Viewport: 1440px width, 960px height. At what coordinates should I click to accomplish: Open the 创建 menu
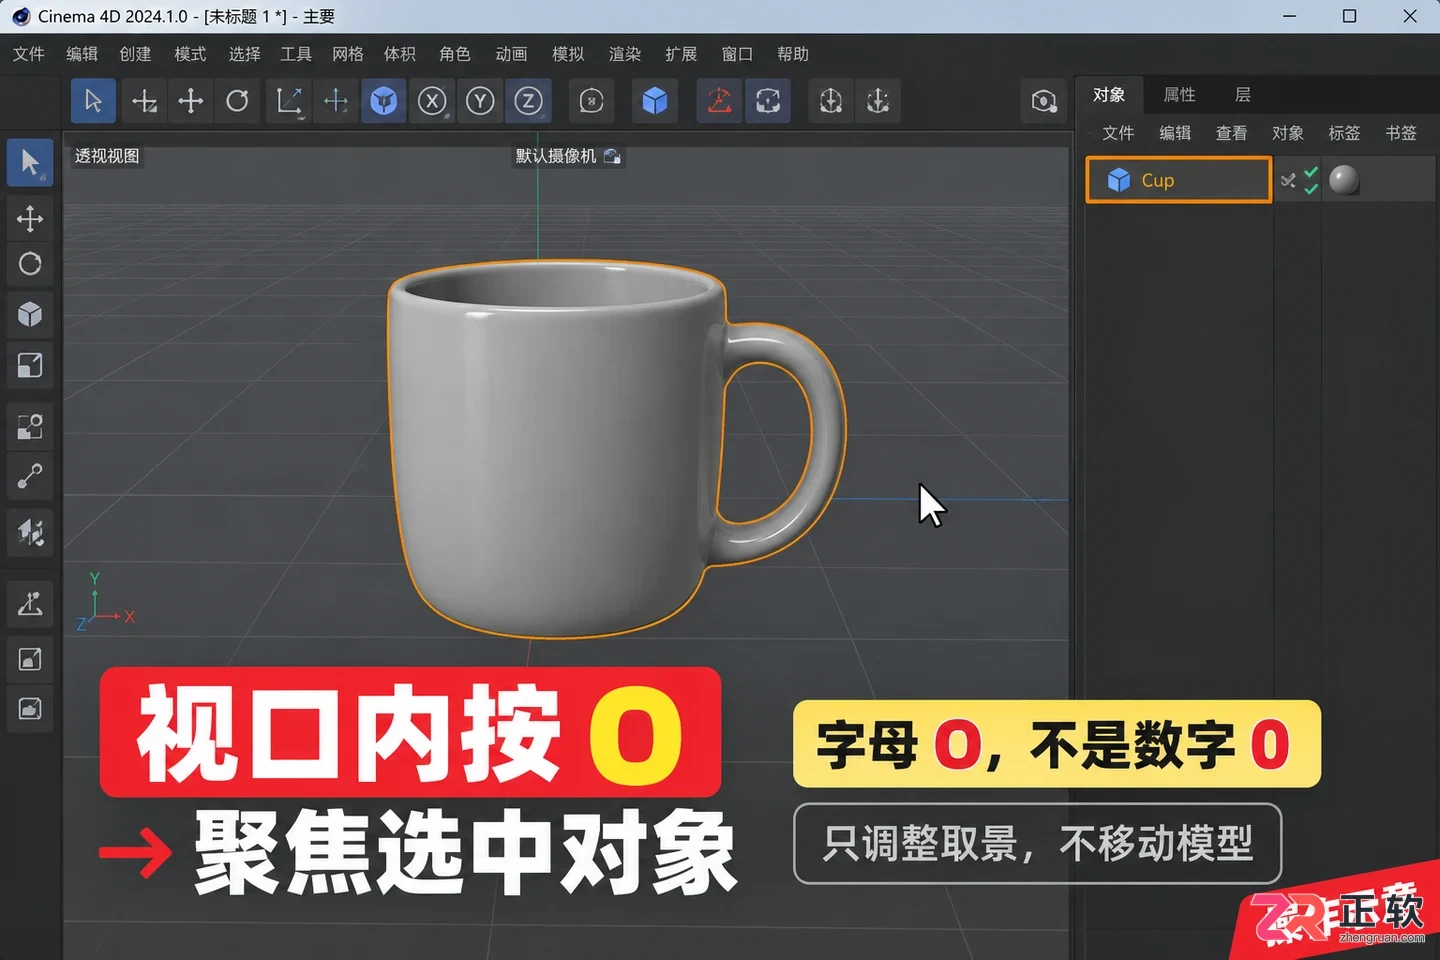coord(135,54)
